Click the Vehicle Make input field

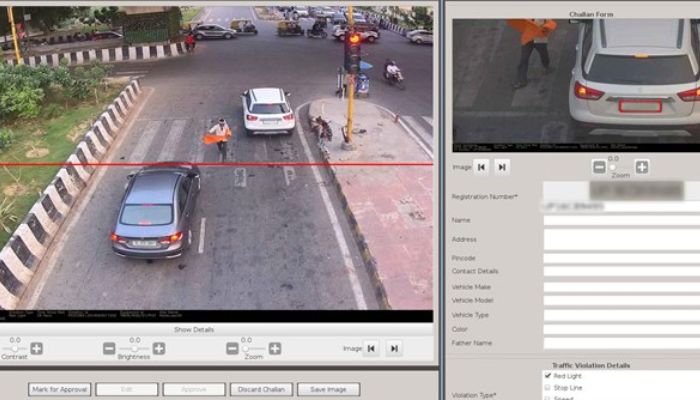pos(621,287)
